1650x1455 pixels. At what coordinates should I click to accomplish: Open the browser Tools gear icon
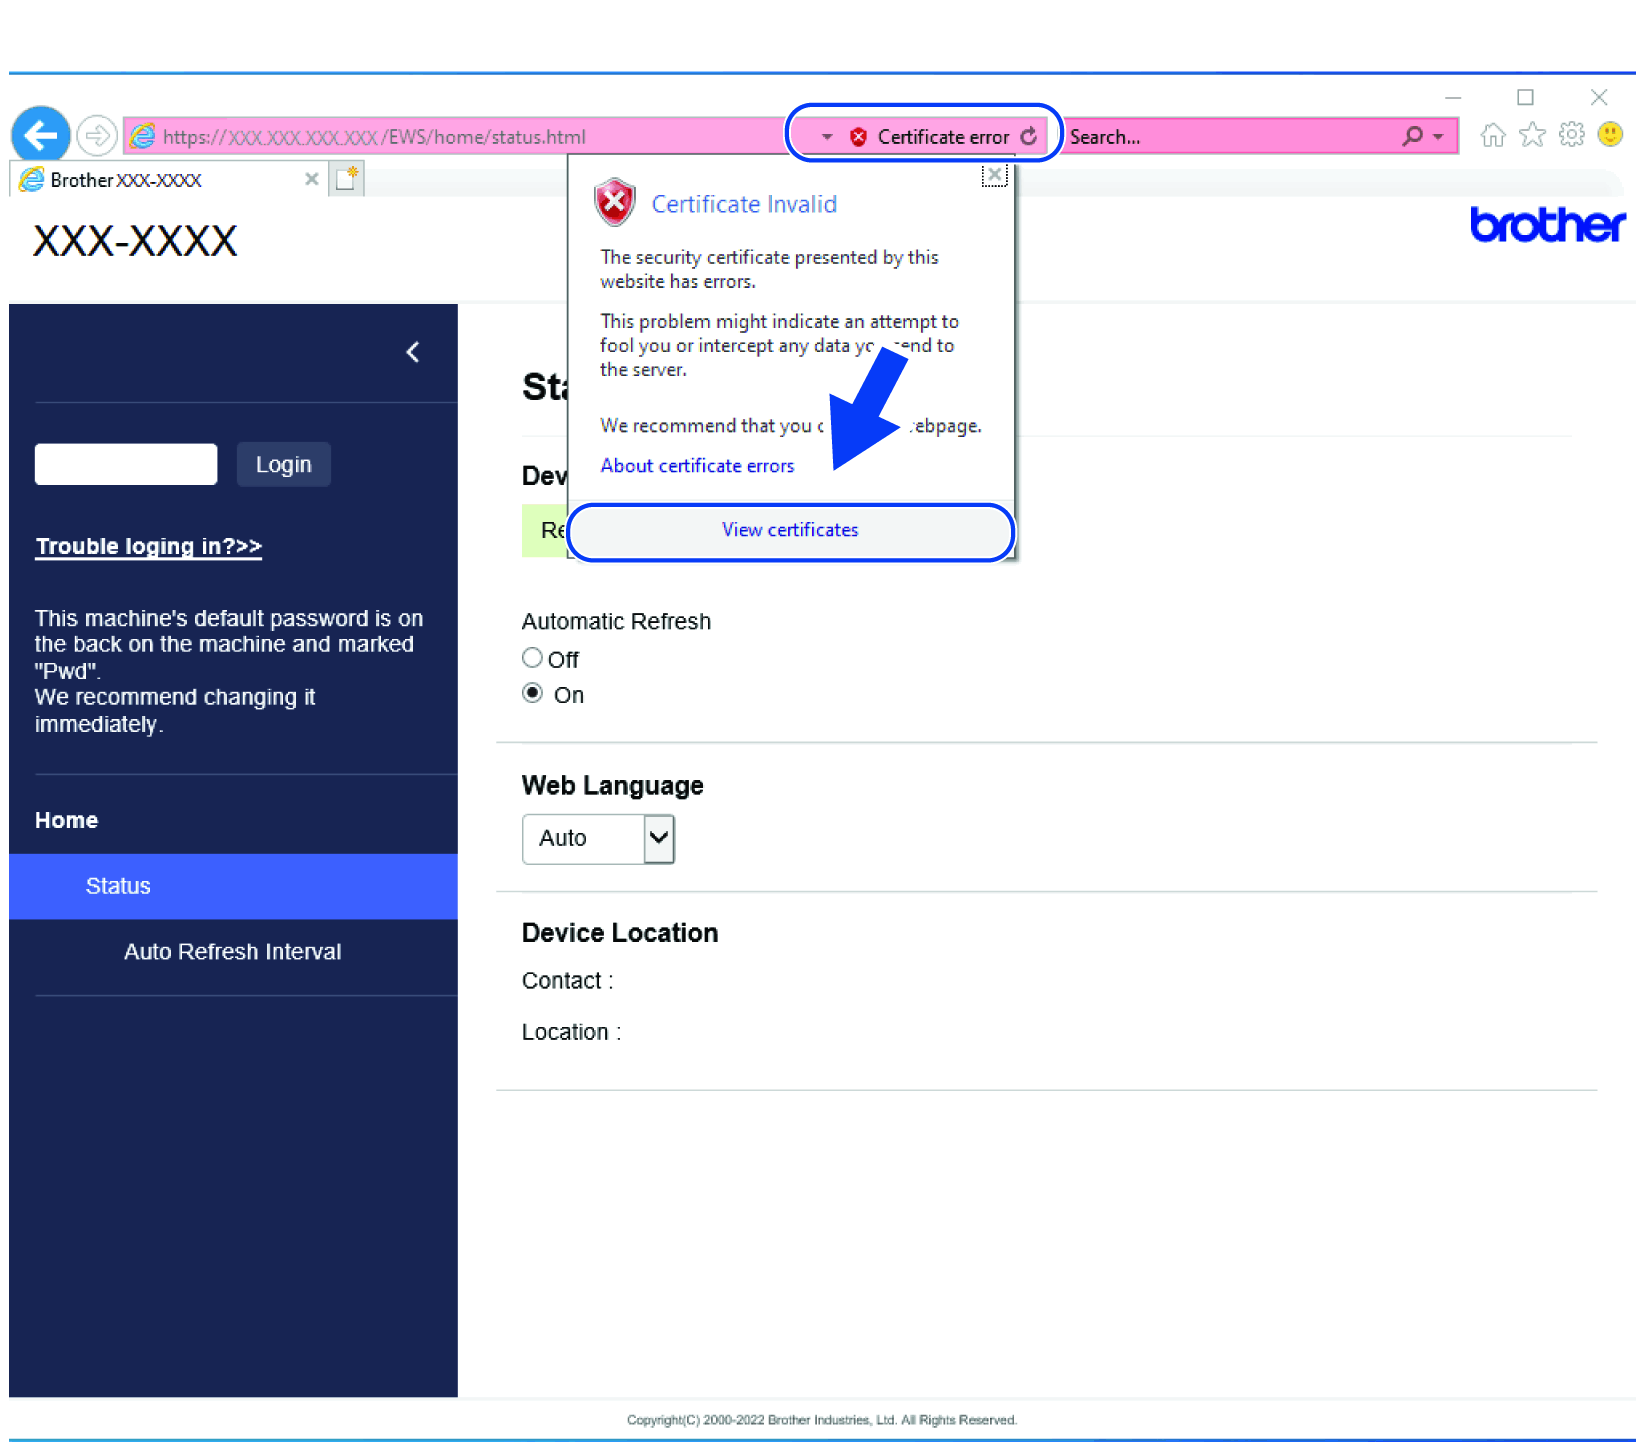click(1572, 135)
